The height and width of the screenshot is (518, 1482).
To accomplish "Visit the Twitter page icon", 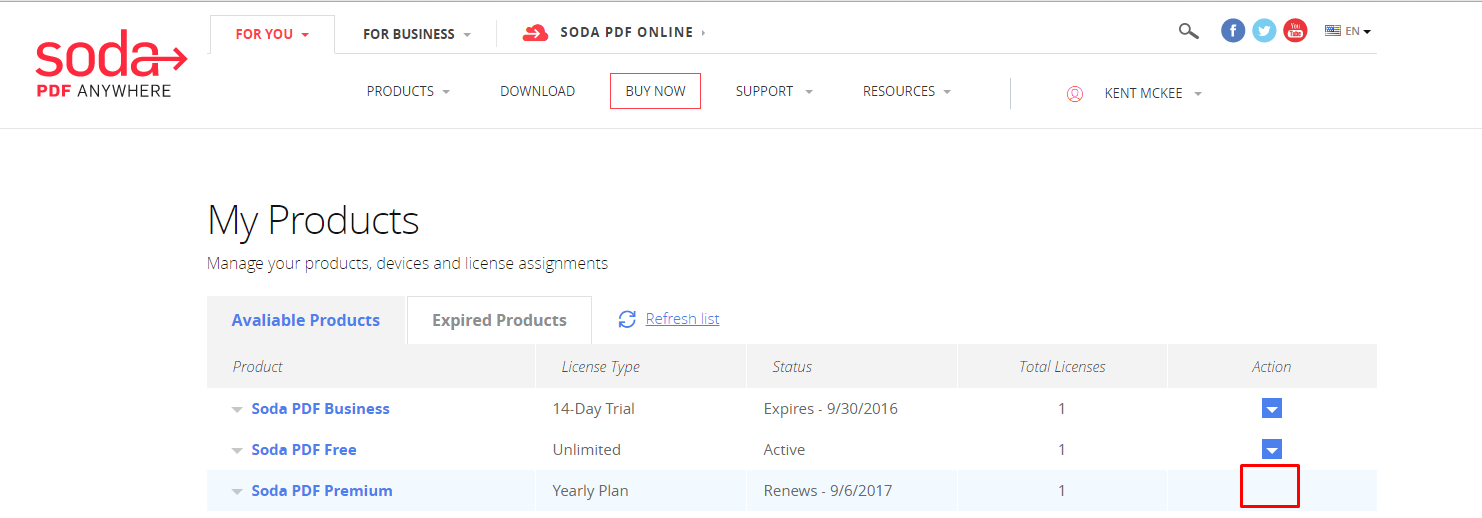I will click(x=1264, y=31).
